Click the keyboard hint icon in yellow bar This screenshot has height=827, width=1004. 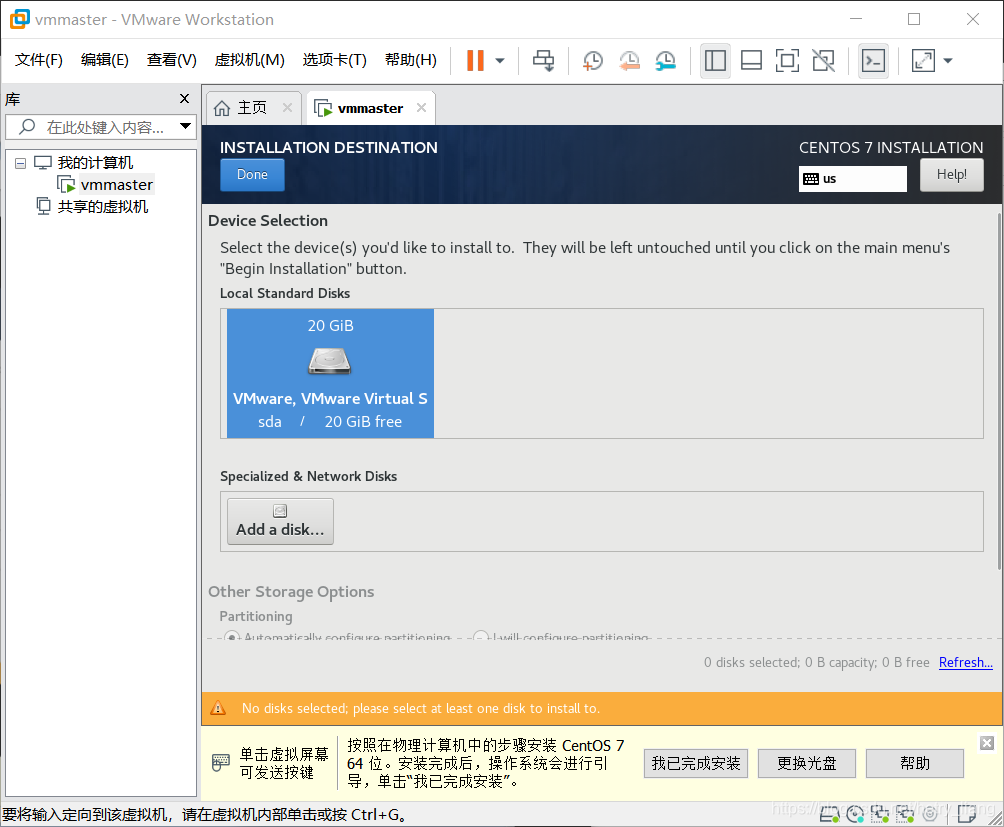pyautogui.click(x=220, y=762)
